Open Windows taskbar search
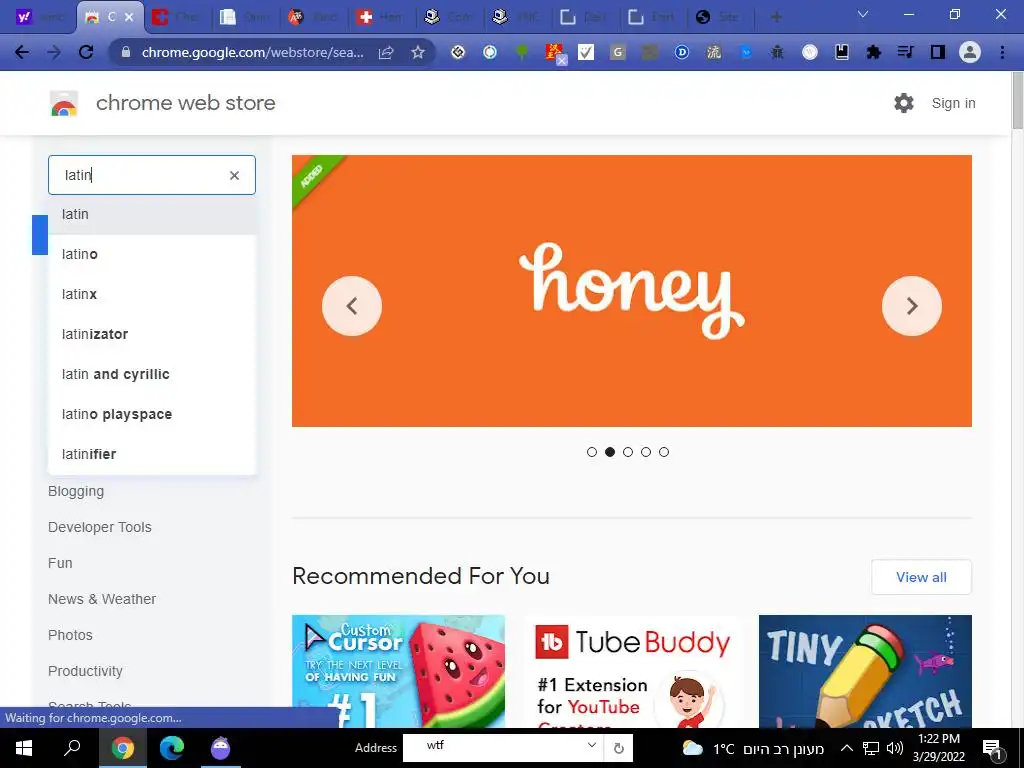Screen dimensions: 1024x768 tap(72, 748)
